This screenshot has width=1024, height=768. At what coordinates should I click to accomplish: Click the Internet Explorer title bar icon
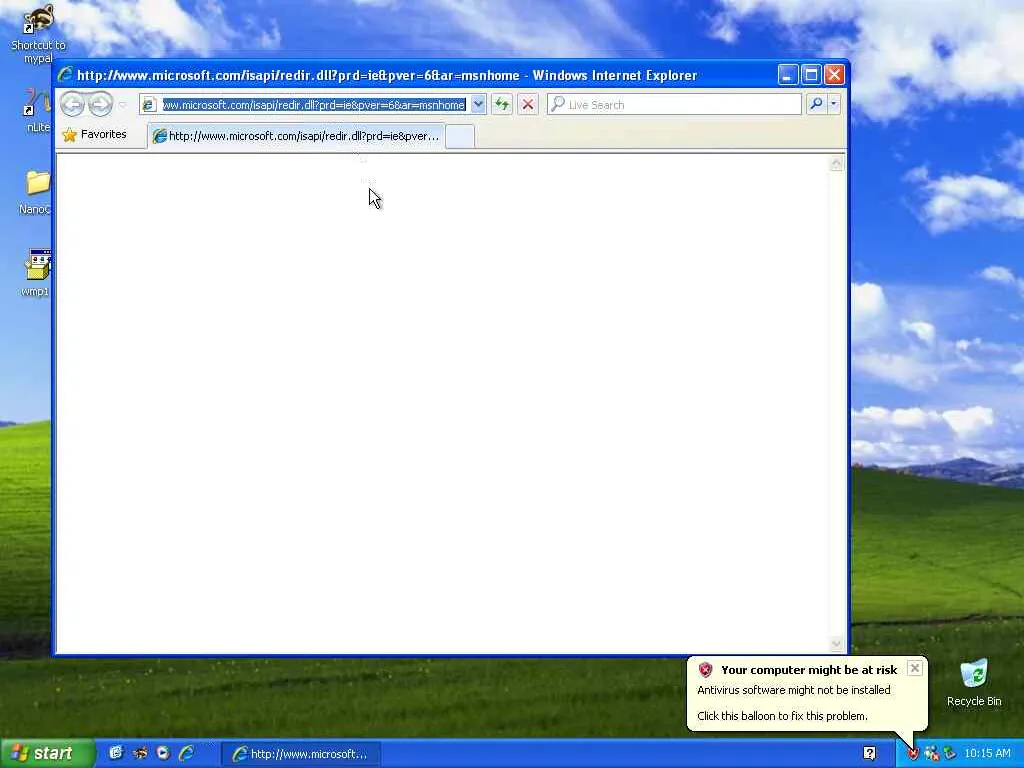pos(65,74)
